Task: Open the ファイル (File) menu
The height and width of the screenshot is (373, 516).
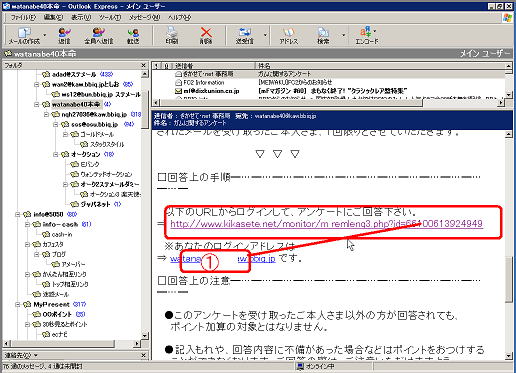Action: [23, 17]
